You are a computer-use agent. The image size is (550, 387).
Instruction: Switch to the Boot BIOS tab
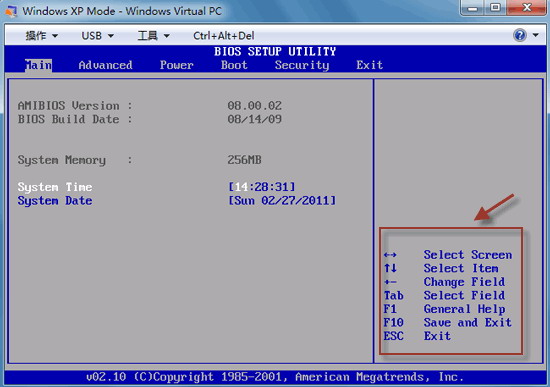tap(234, 65)
